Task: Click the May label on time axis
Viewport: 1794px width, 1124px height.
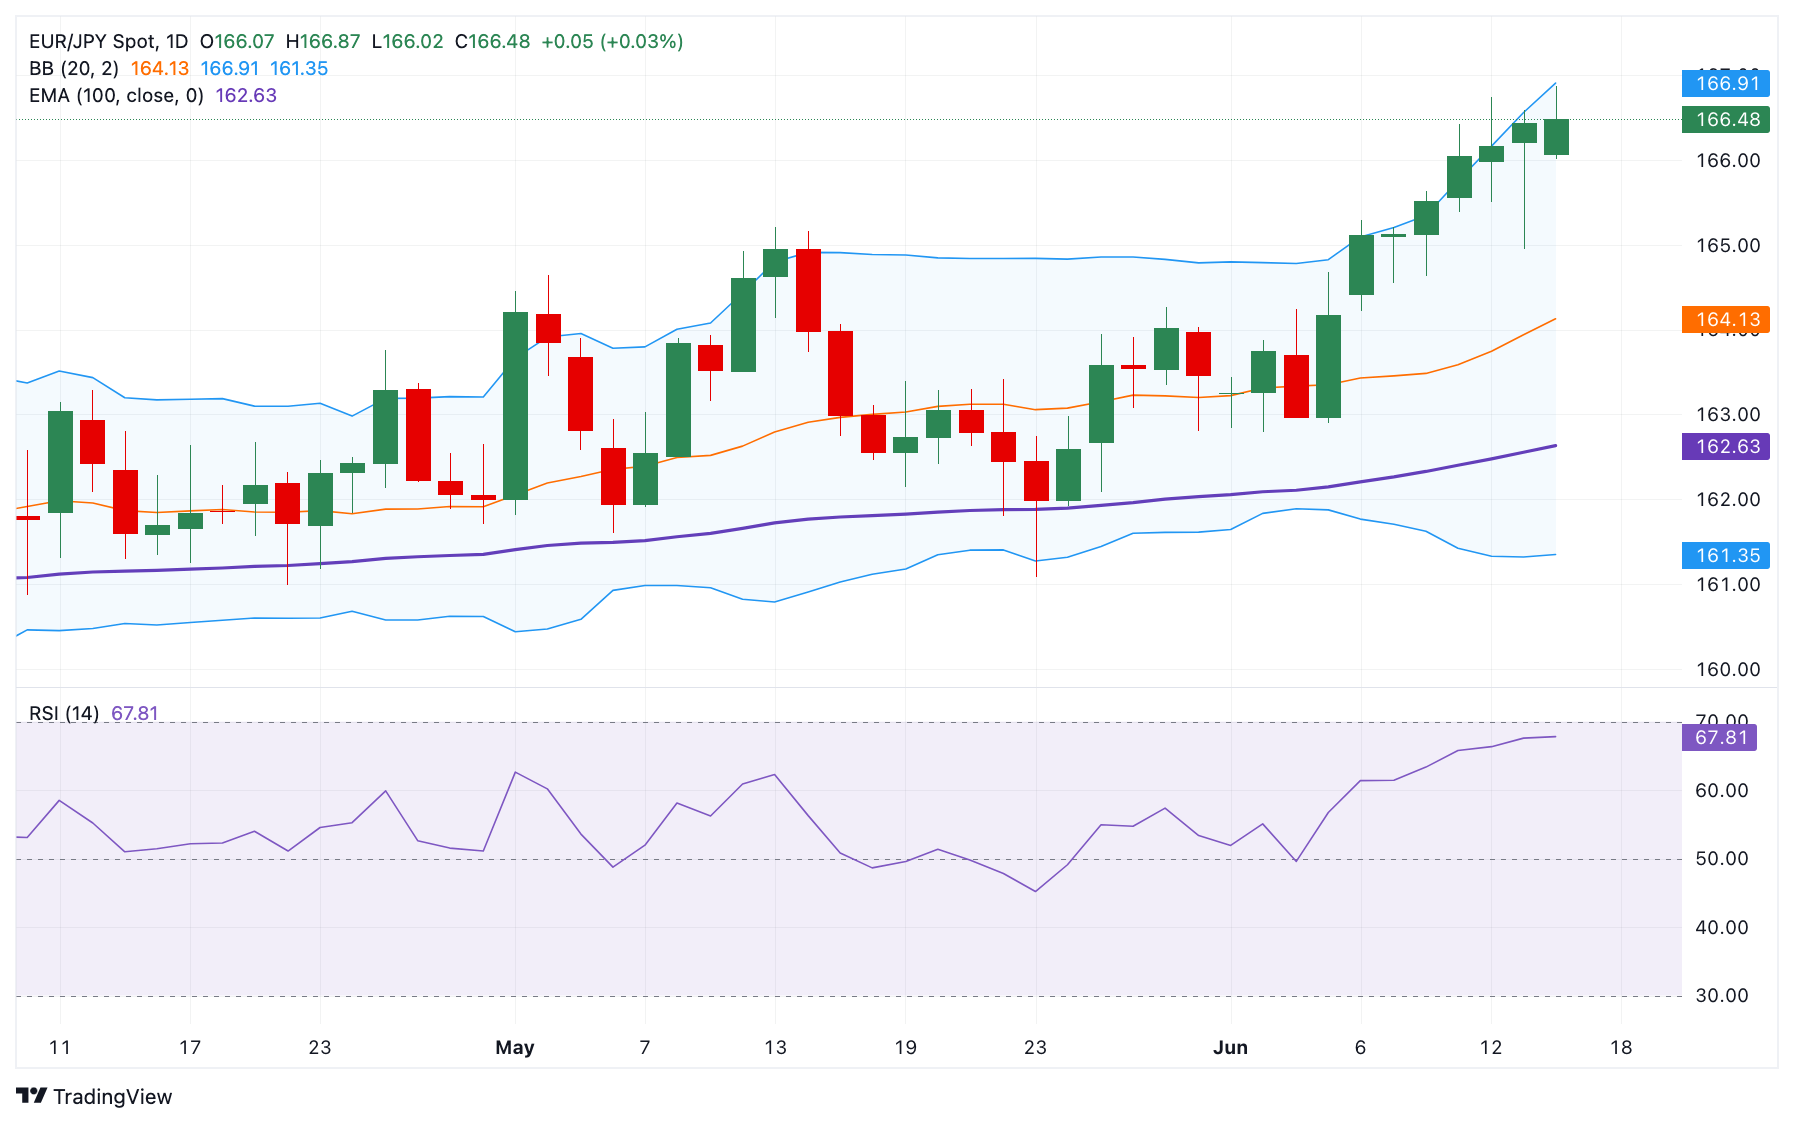Action: (x=515, y=1047)
